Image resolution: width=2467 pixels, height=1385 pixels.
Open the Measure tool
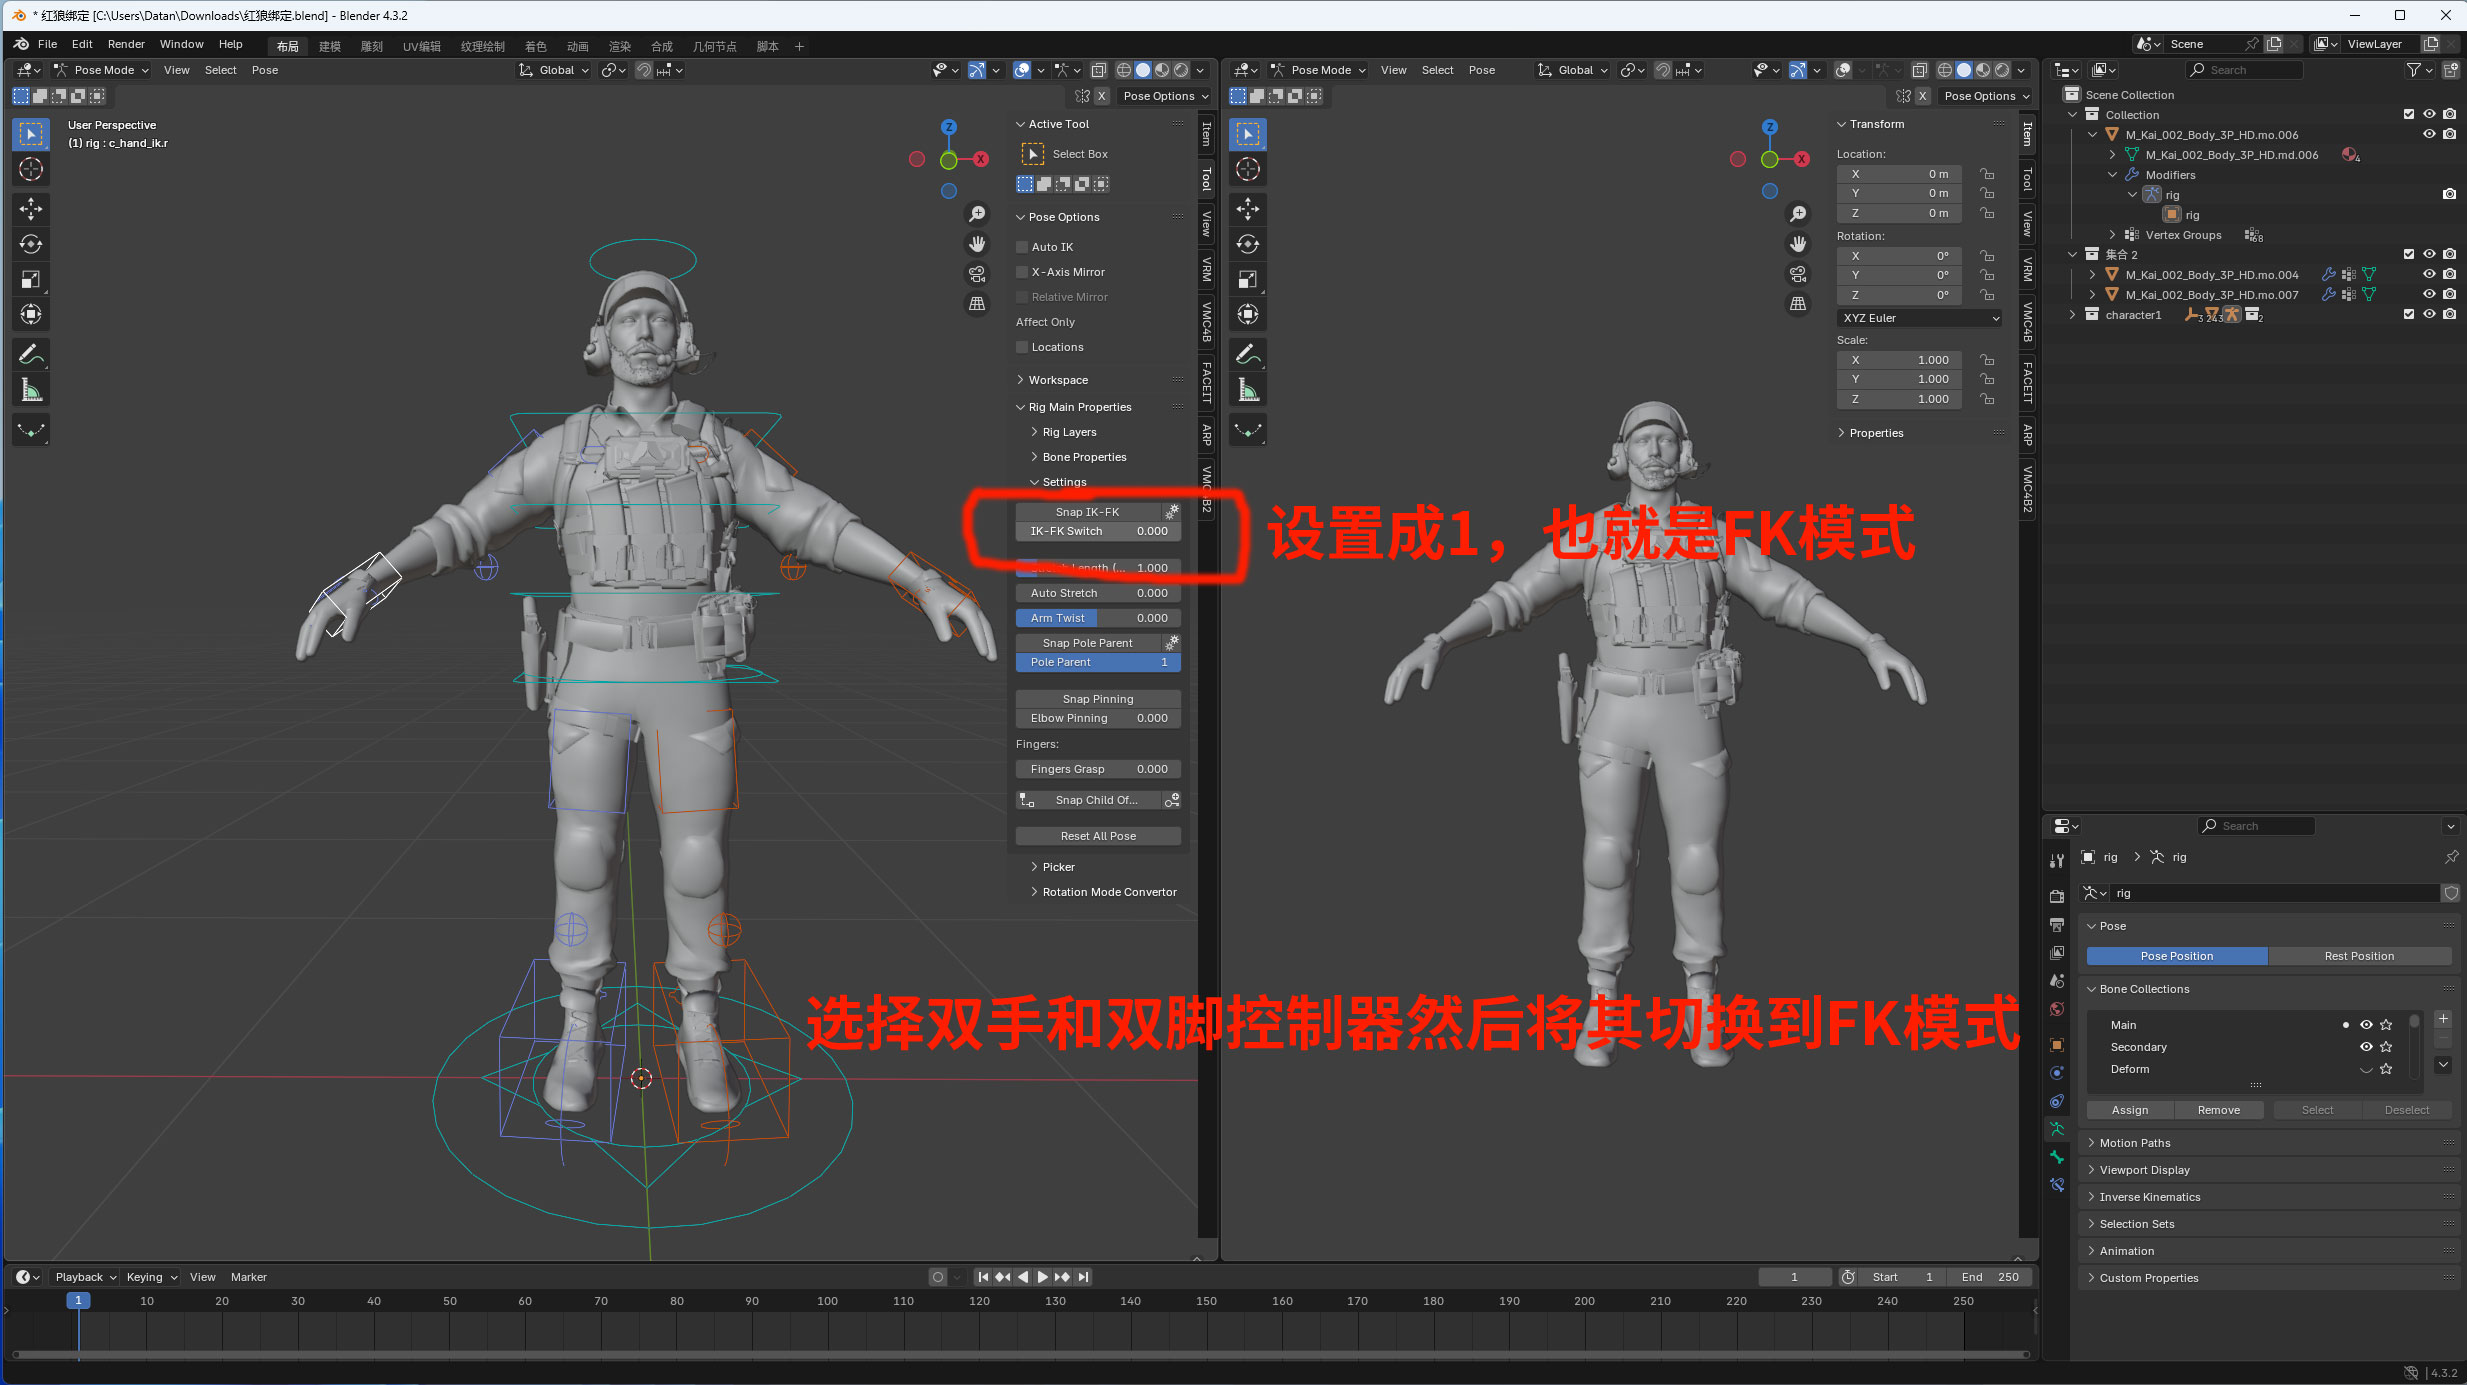30,389
